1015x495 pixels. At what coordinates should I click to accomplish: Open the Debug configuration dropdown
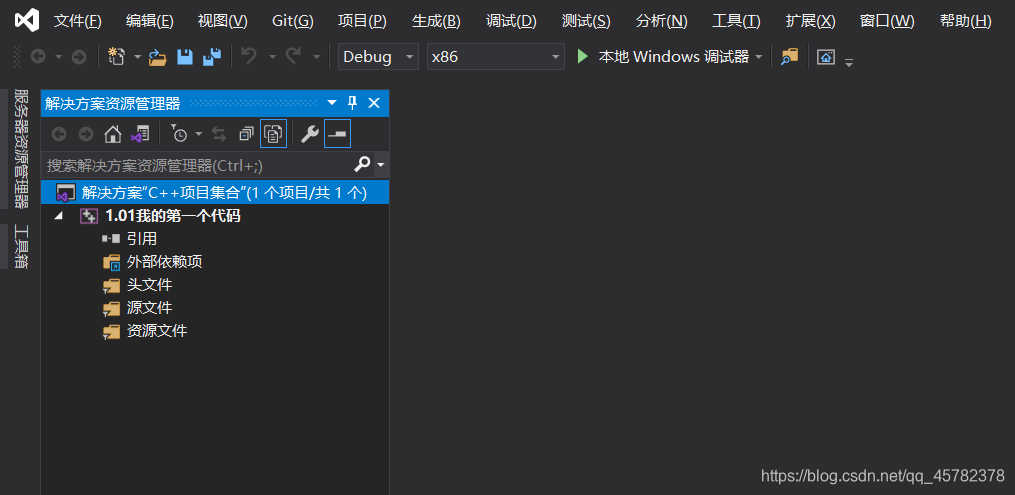[378, 56]
